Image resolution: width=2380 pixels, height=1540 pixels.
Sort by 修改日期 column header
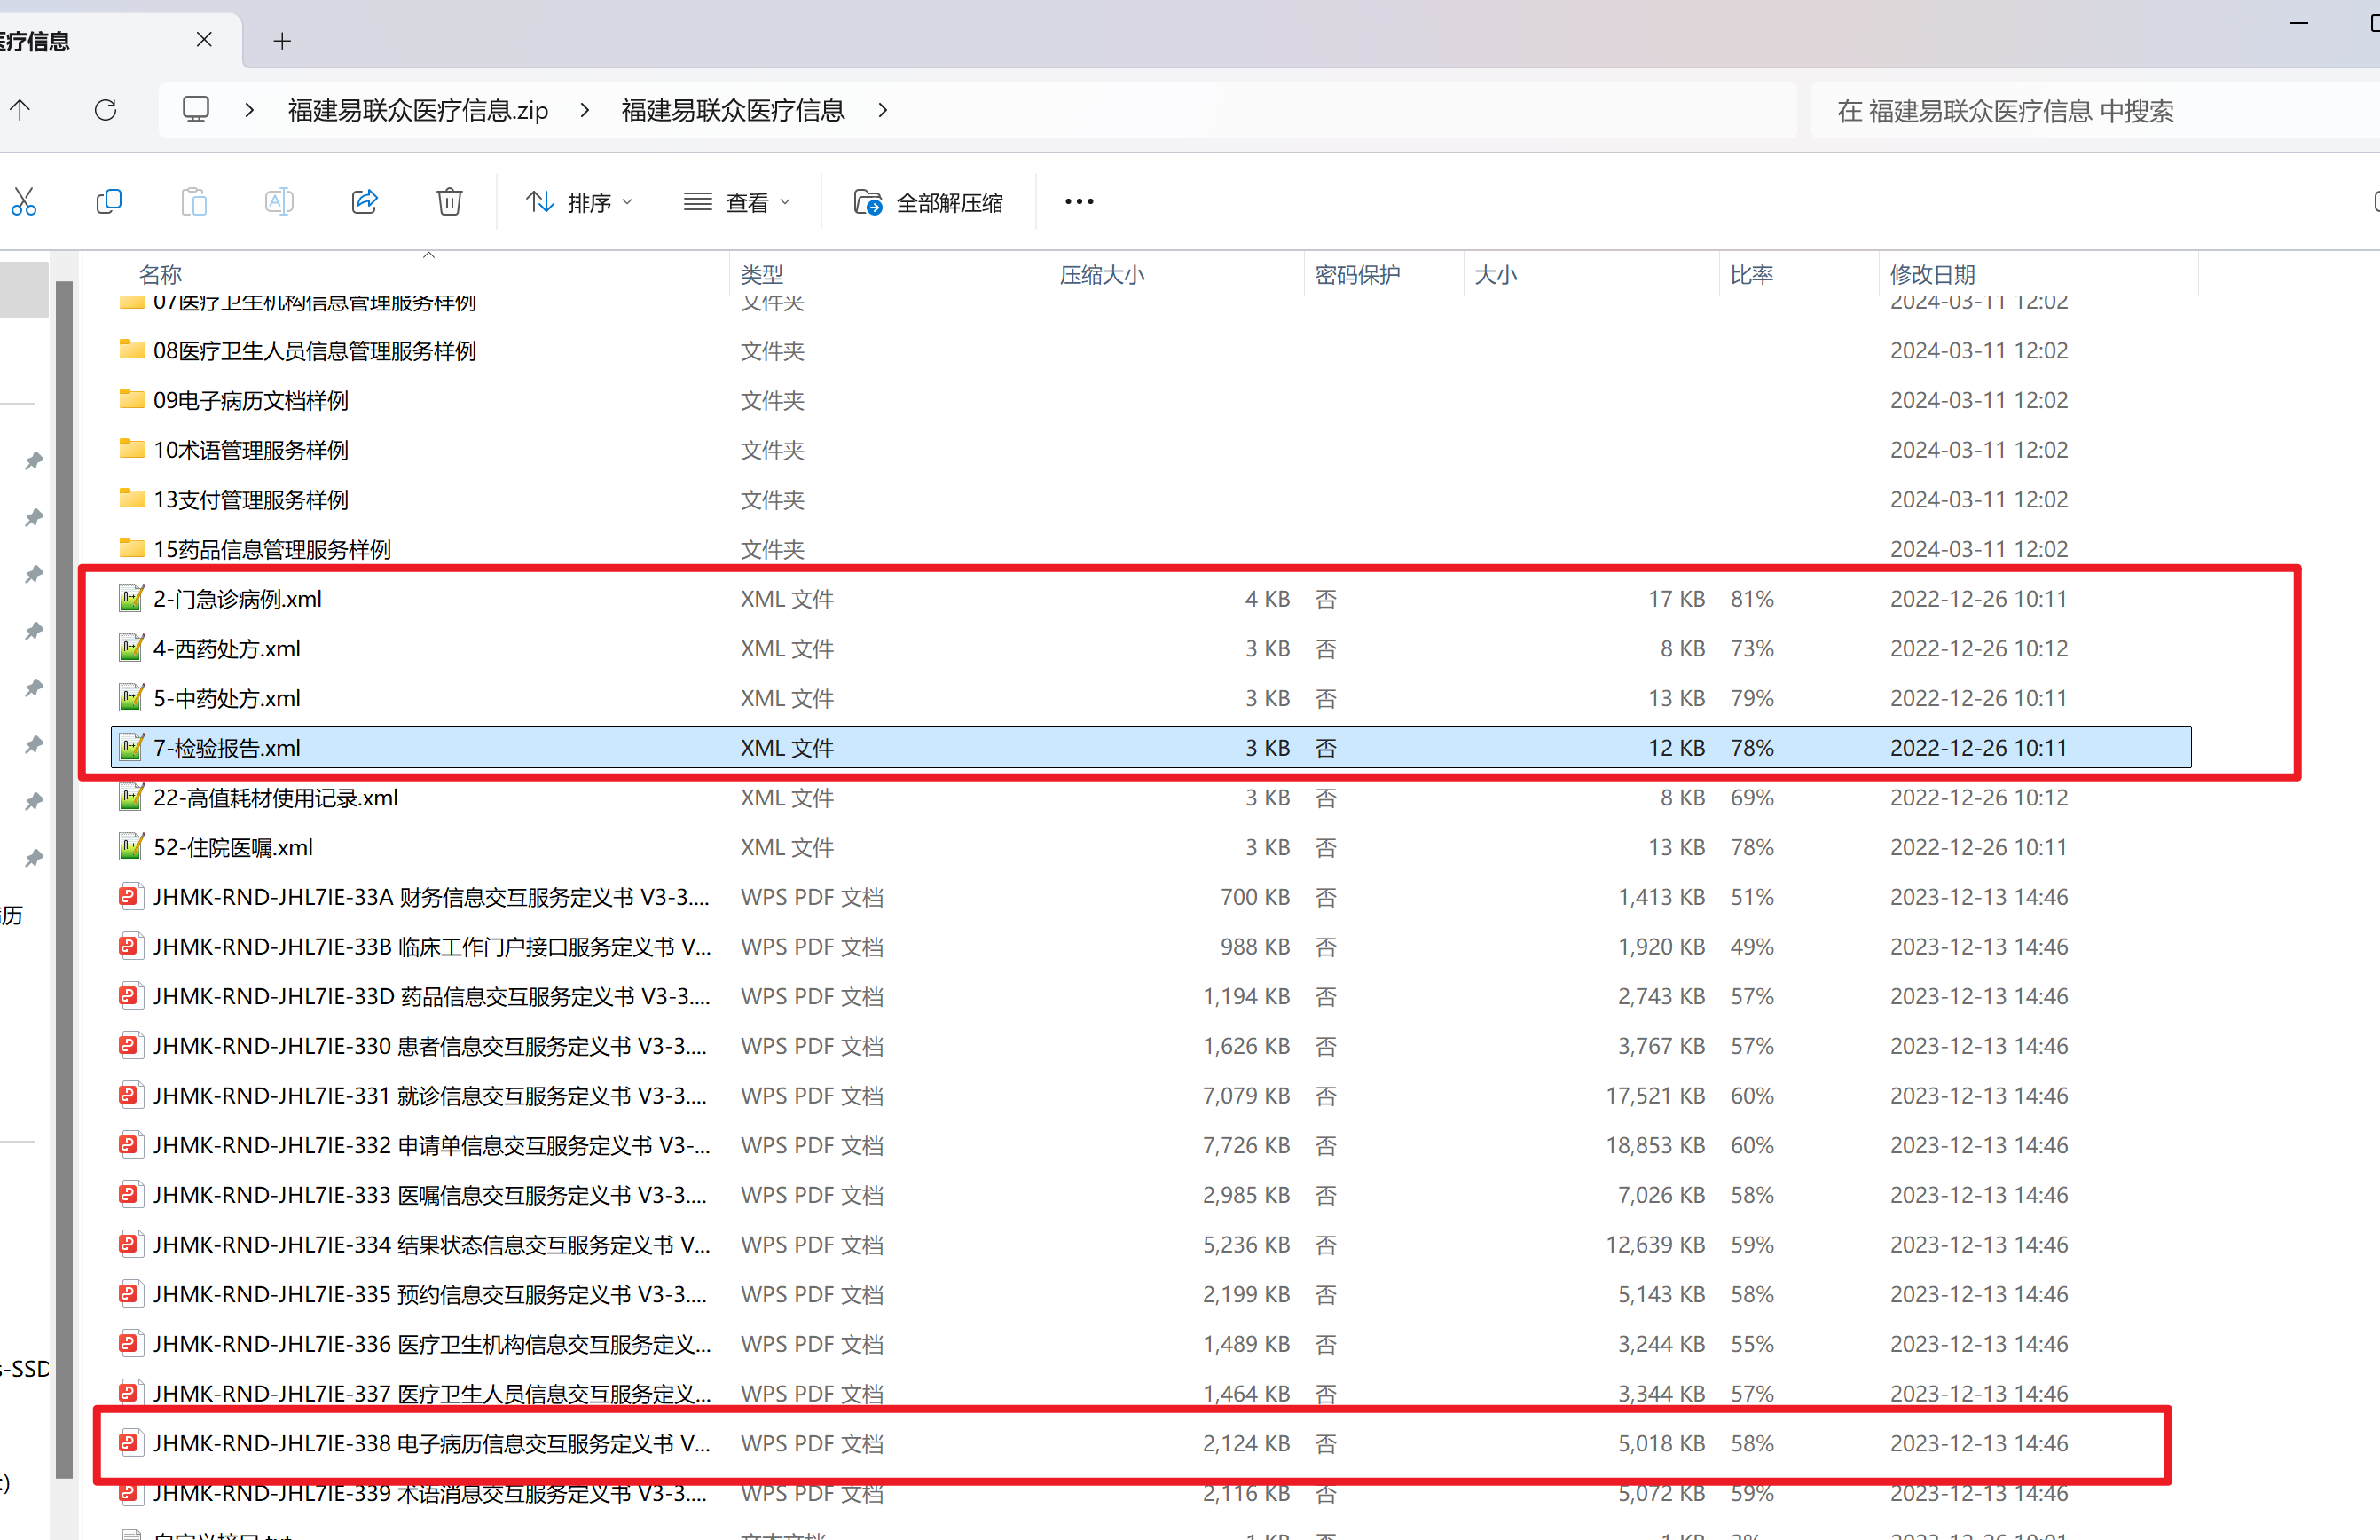(1931, 274)
